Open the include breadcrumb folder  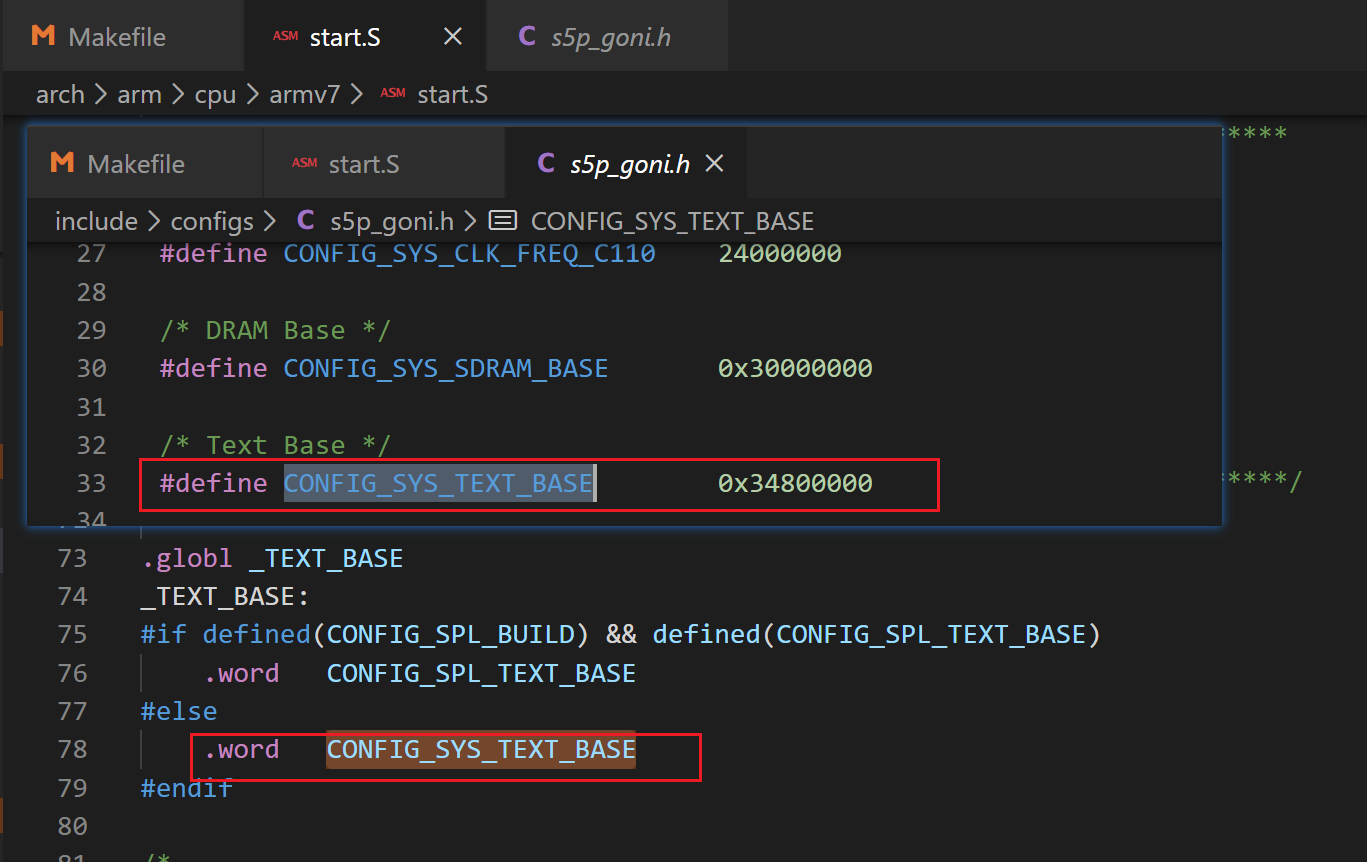point(96,221)
